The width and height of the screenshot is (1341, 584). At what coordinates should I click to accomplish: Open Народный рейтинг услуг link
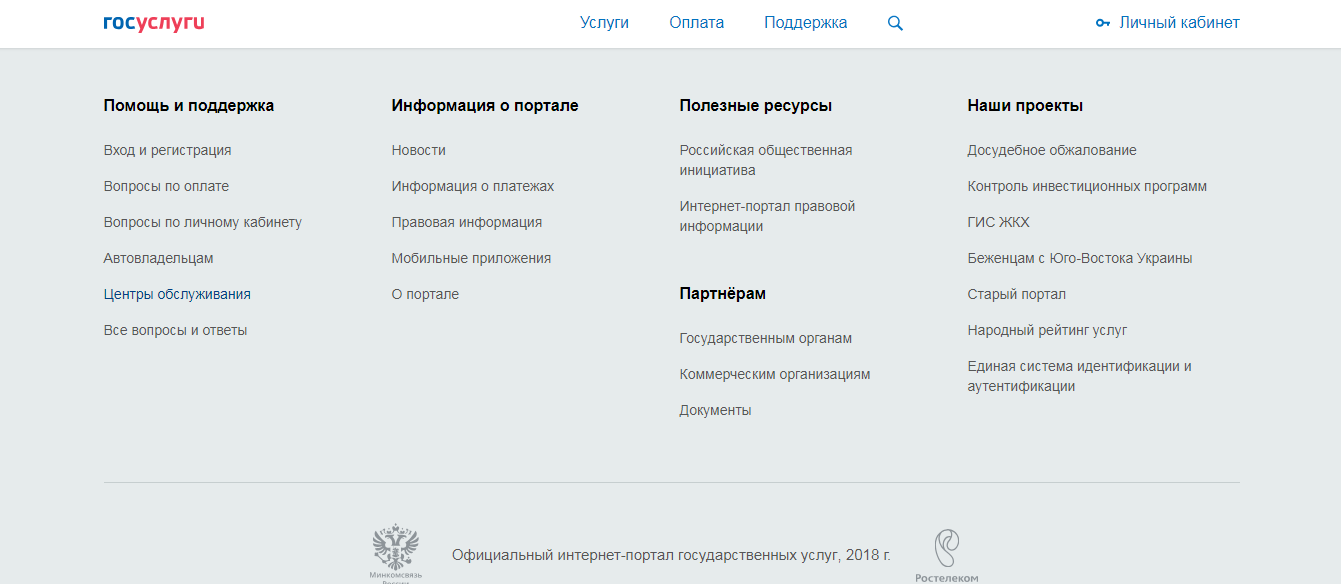click(x=1047, y=330)
